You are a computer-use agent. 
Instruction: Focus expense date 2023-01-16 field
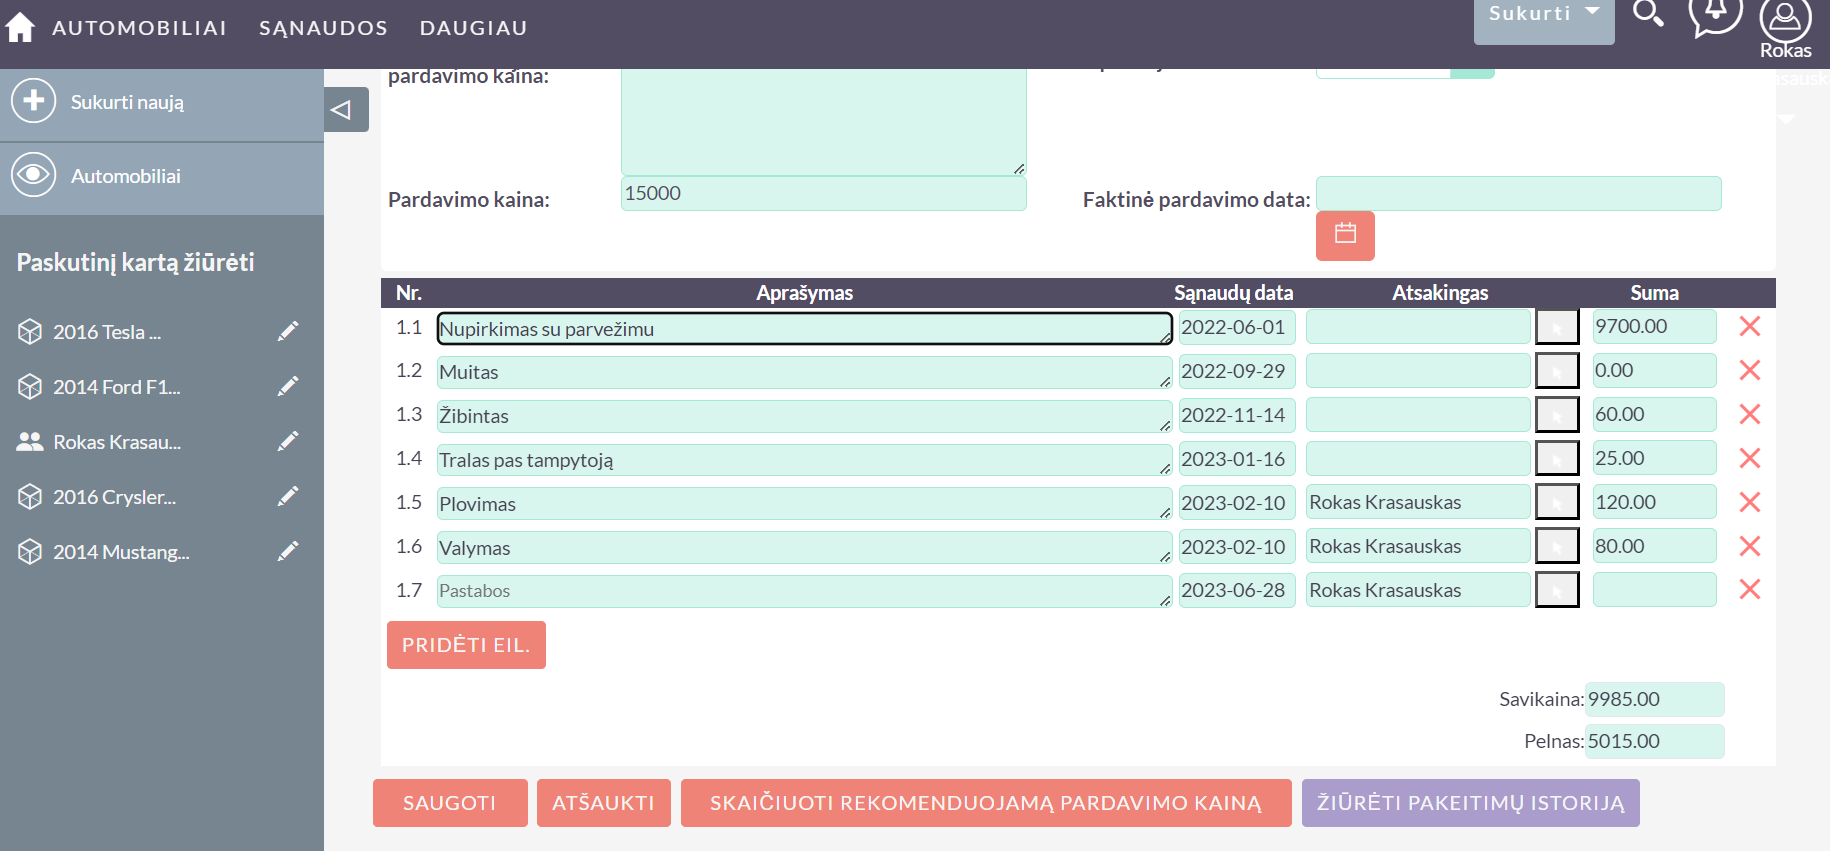[1238, 459]
